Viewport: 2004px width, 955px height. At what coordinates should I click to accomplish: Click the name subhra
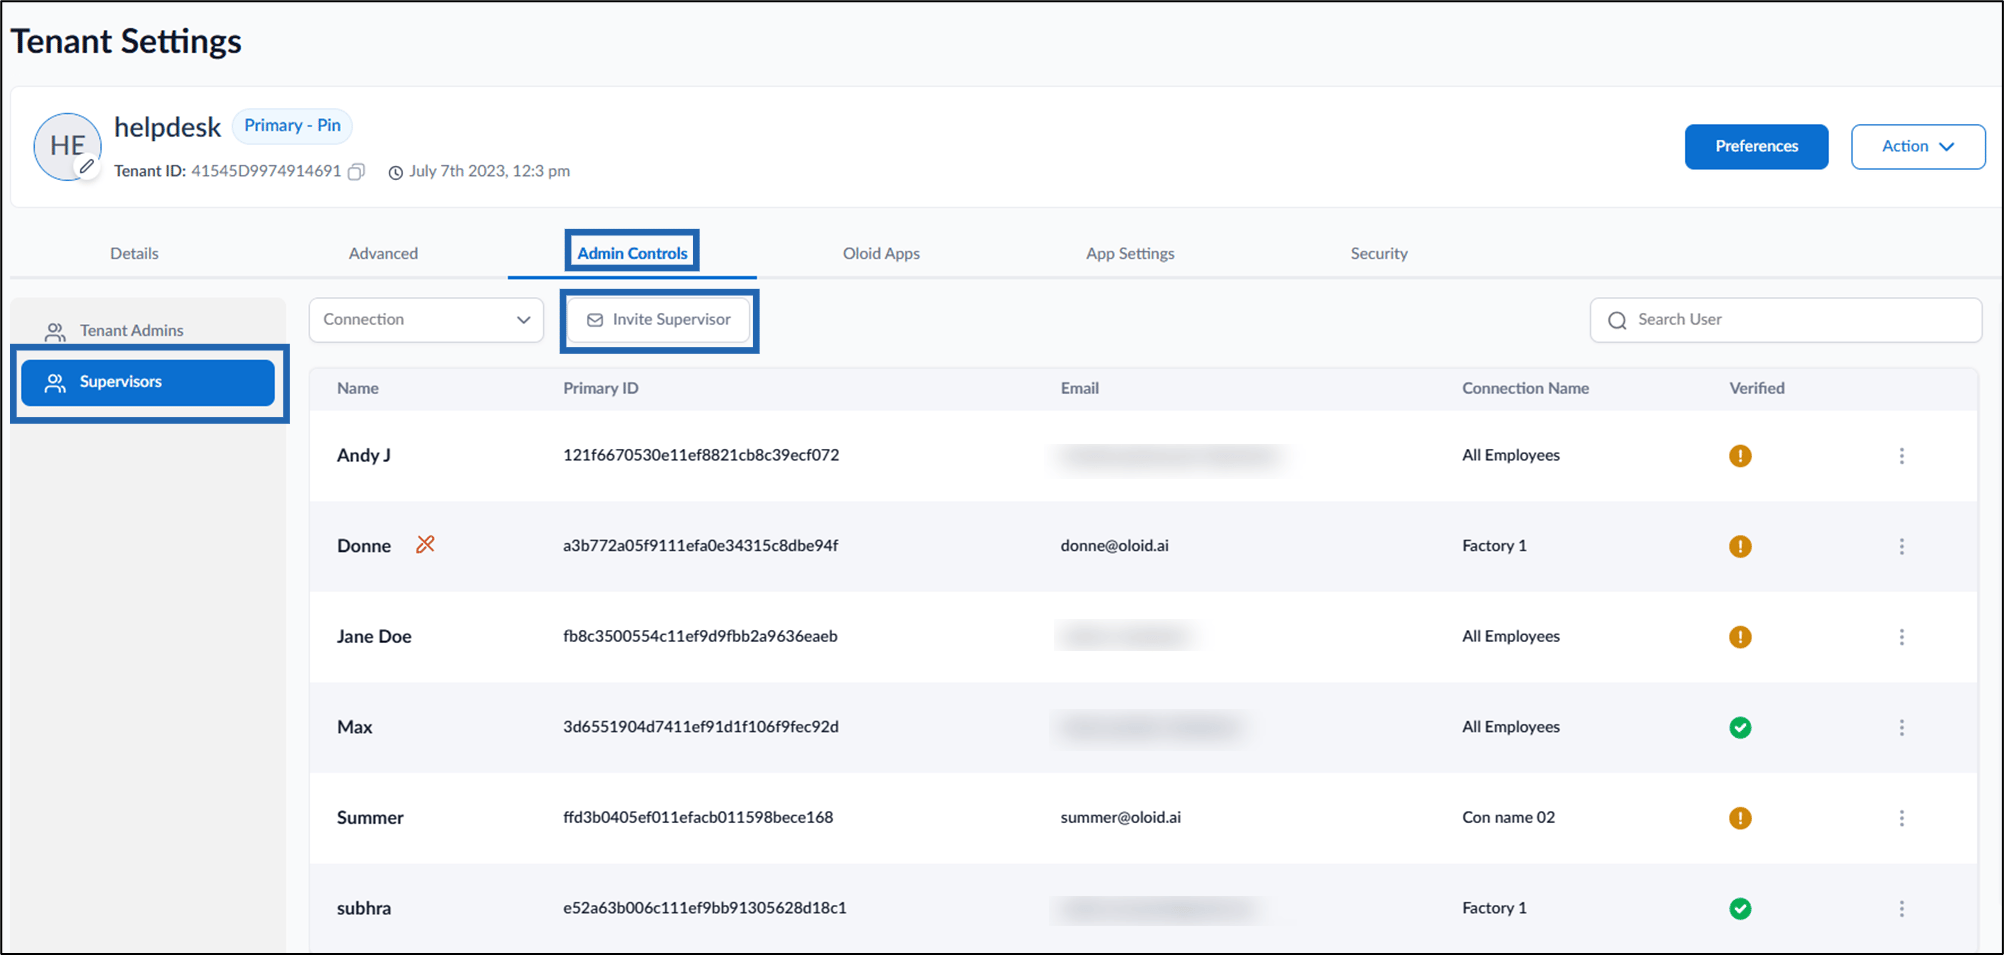click(364, 908)
